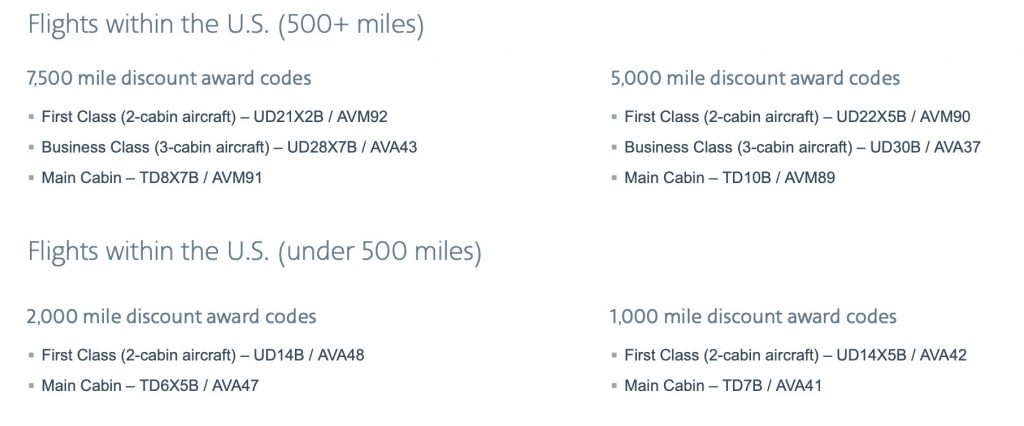This screenshot has width=1024, height=426.
Task: Click the First Class UD22X5B / AVM90 line
Action: tap(797, 117)
